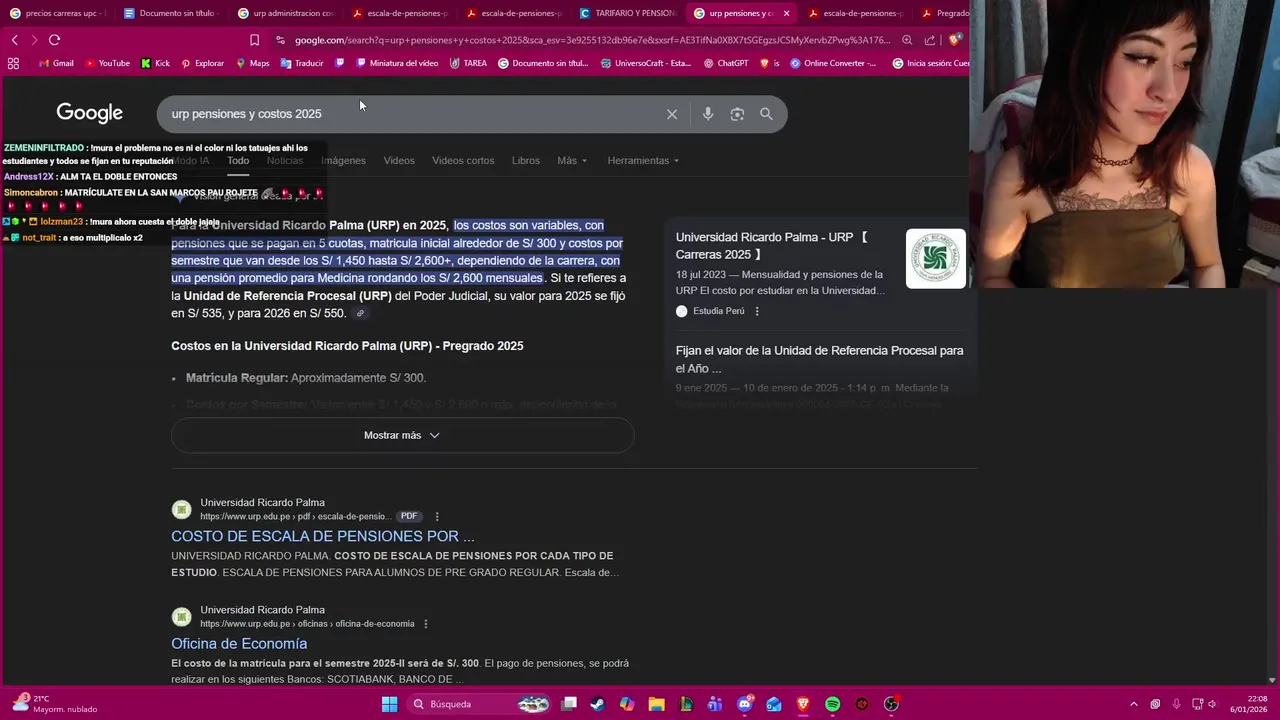Open the Gmail bookmark
Viewport: 1280px width, 720px height.
pos(56,63)
